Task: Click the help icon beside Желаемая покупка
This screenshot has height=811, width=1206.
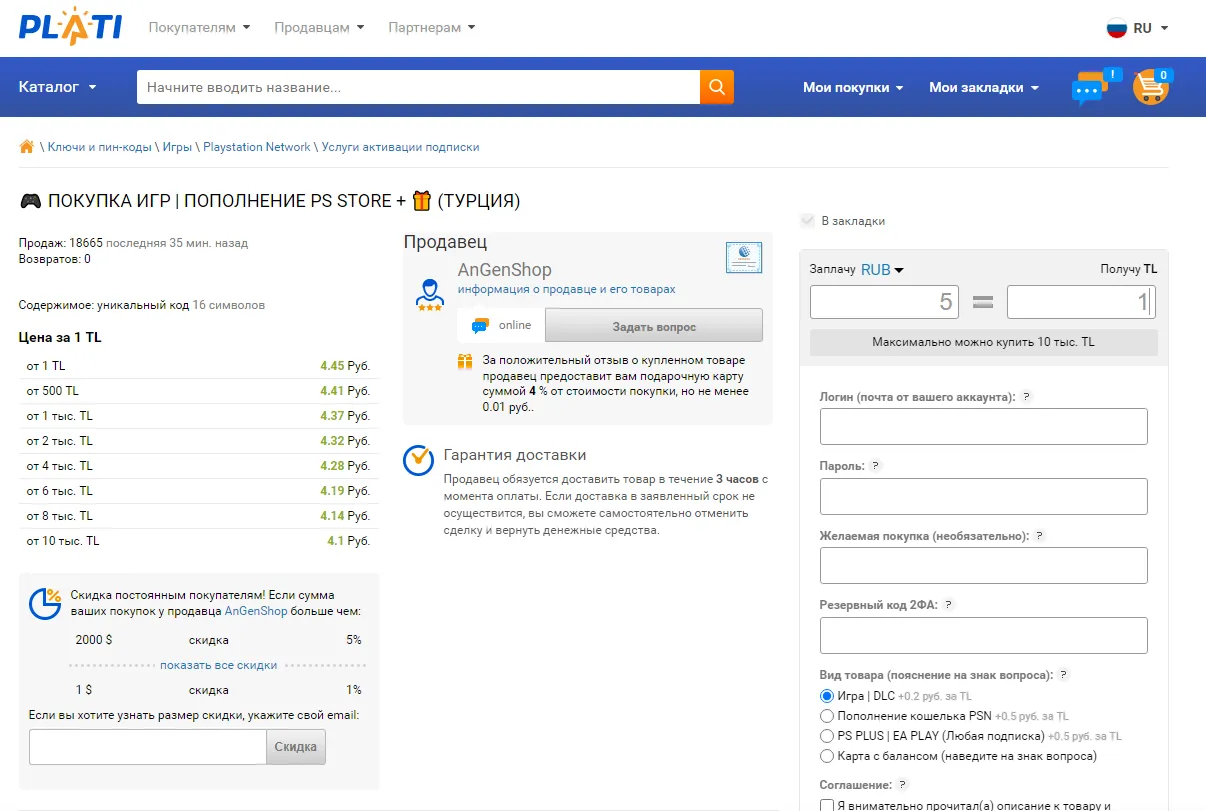Action: (1039, 536)
